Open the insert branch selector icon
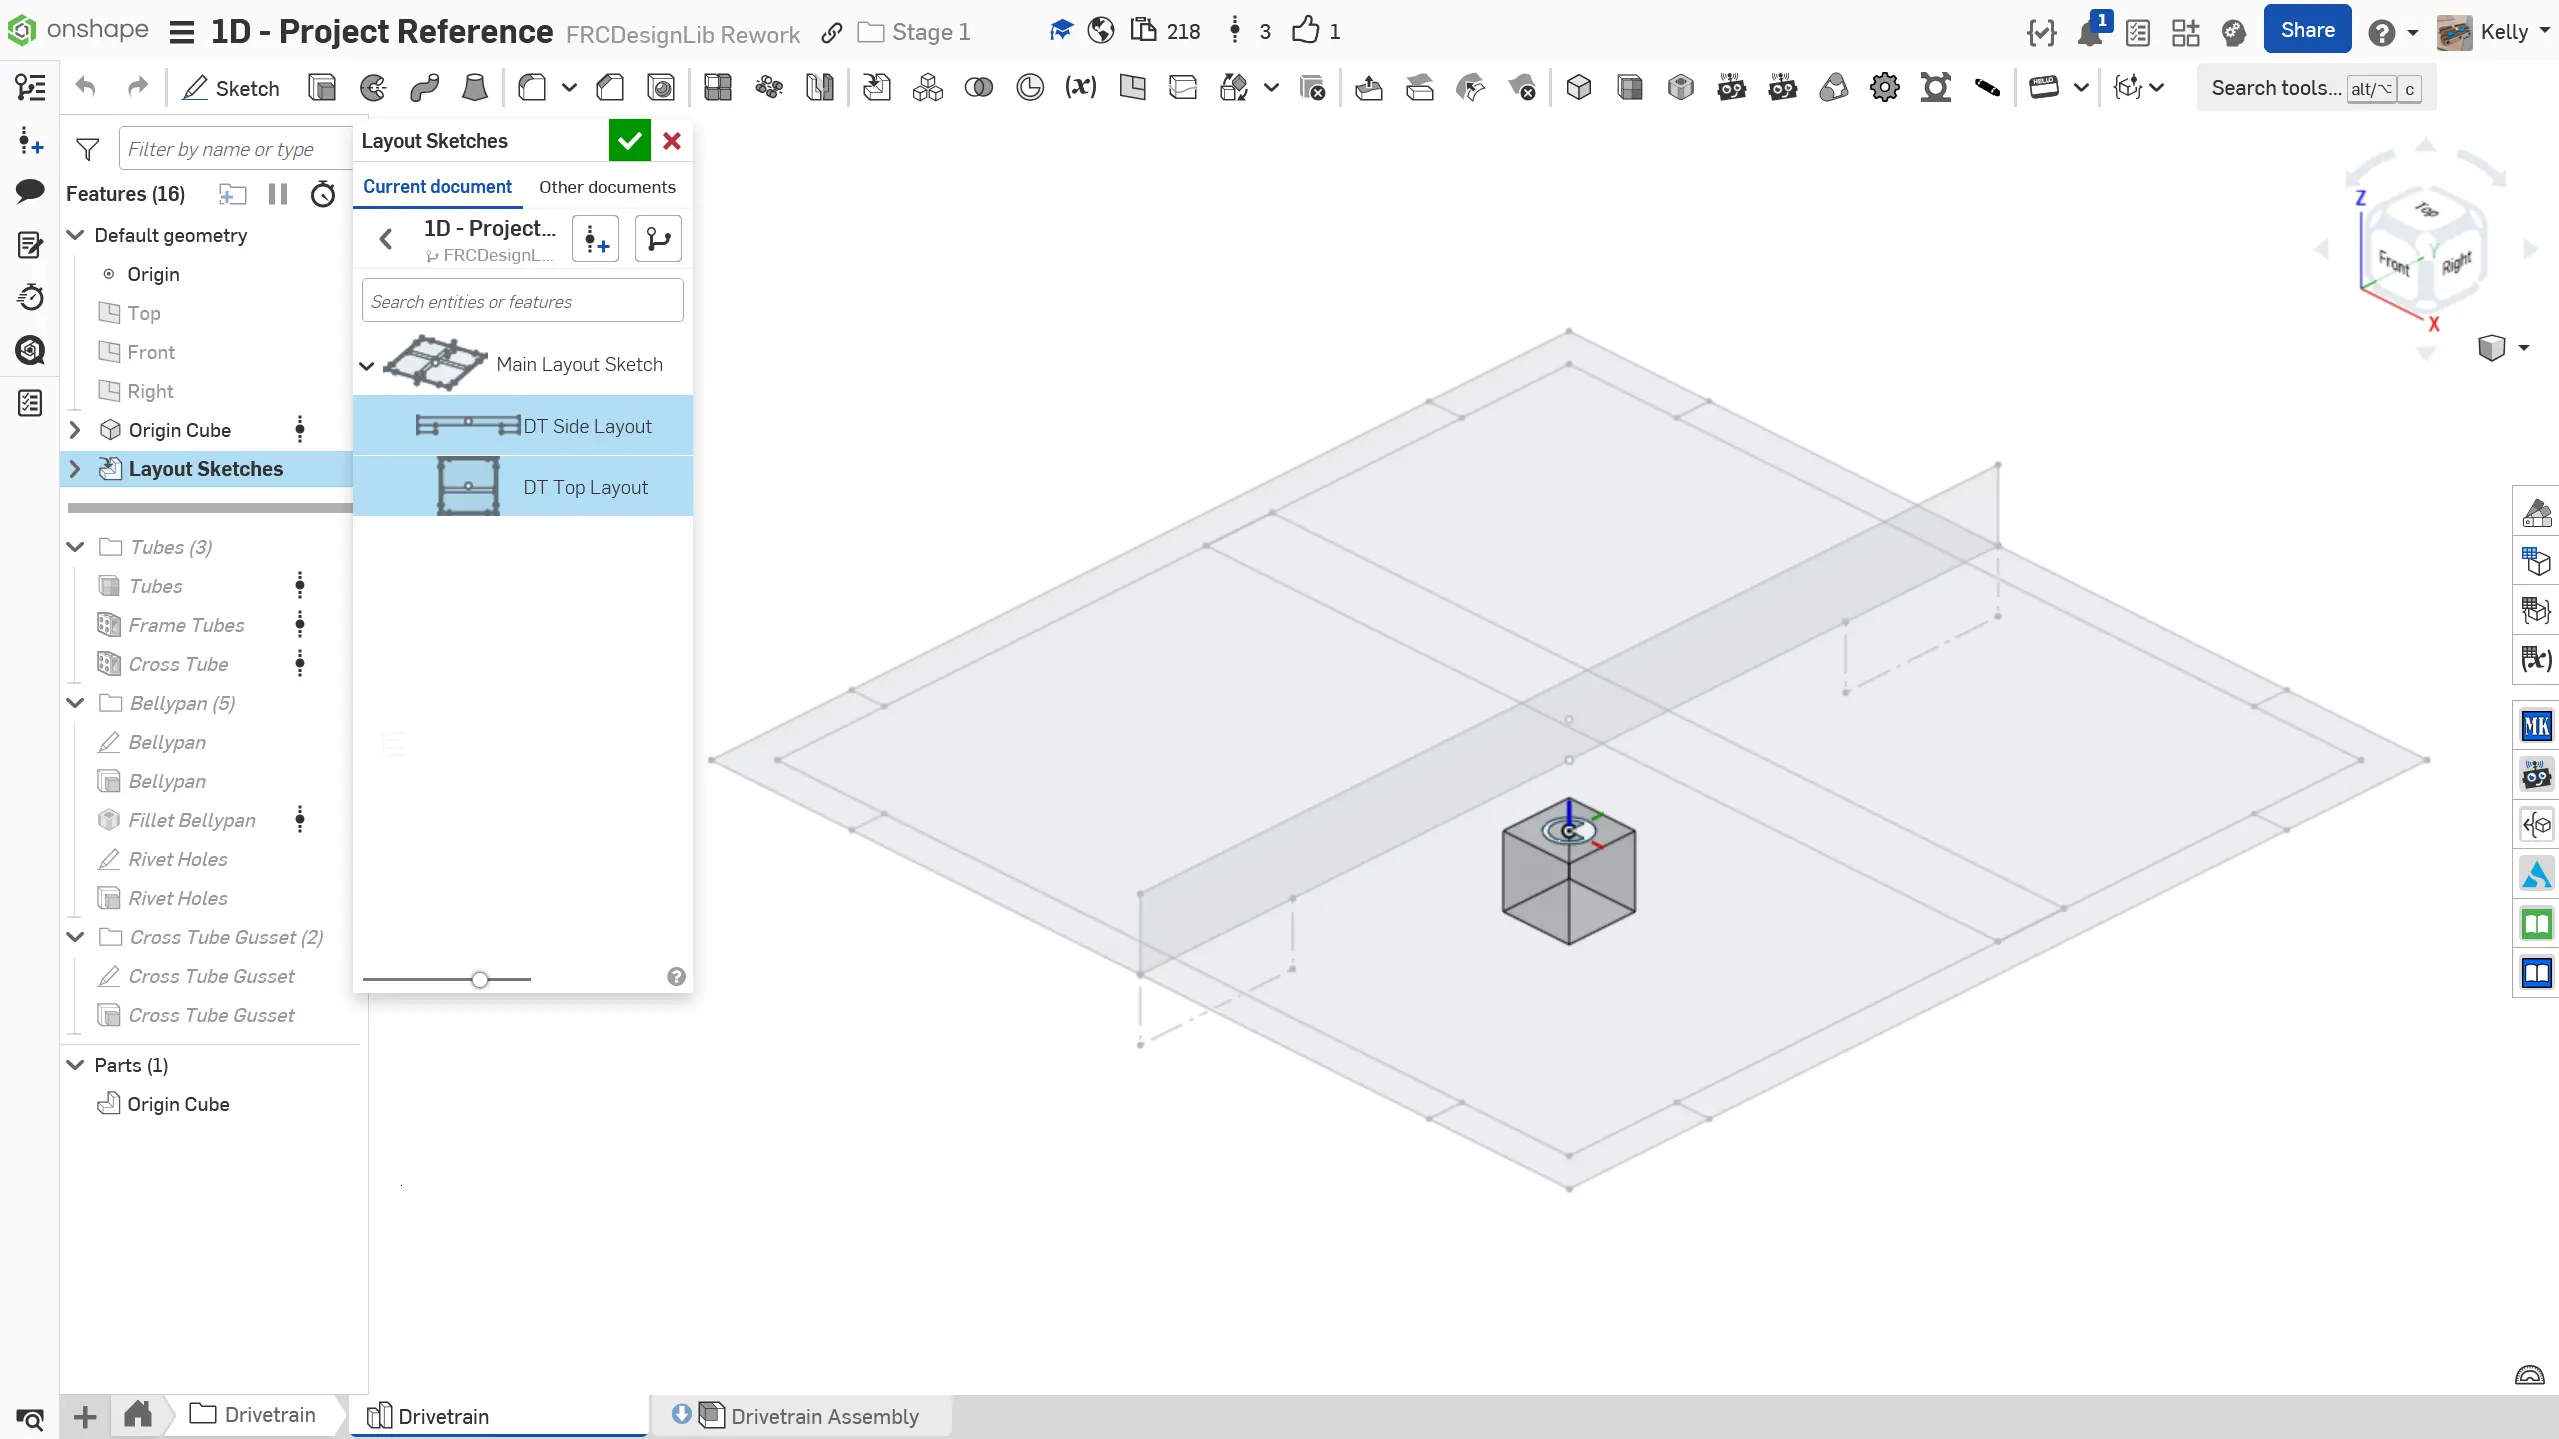The image size is (2559, 1439). tap(658, 239)
